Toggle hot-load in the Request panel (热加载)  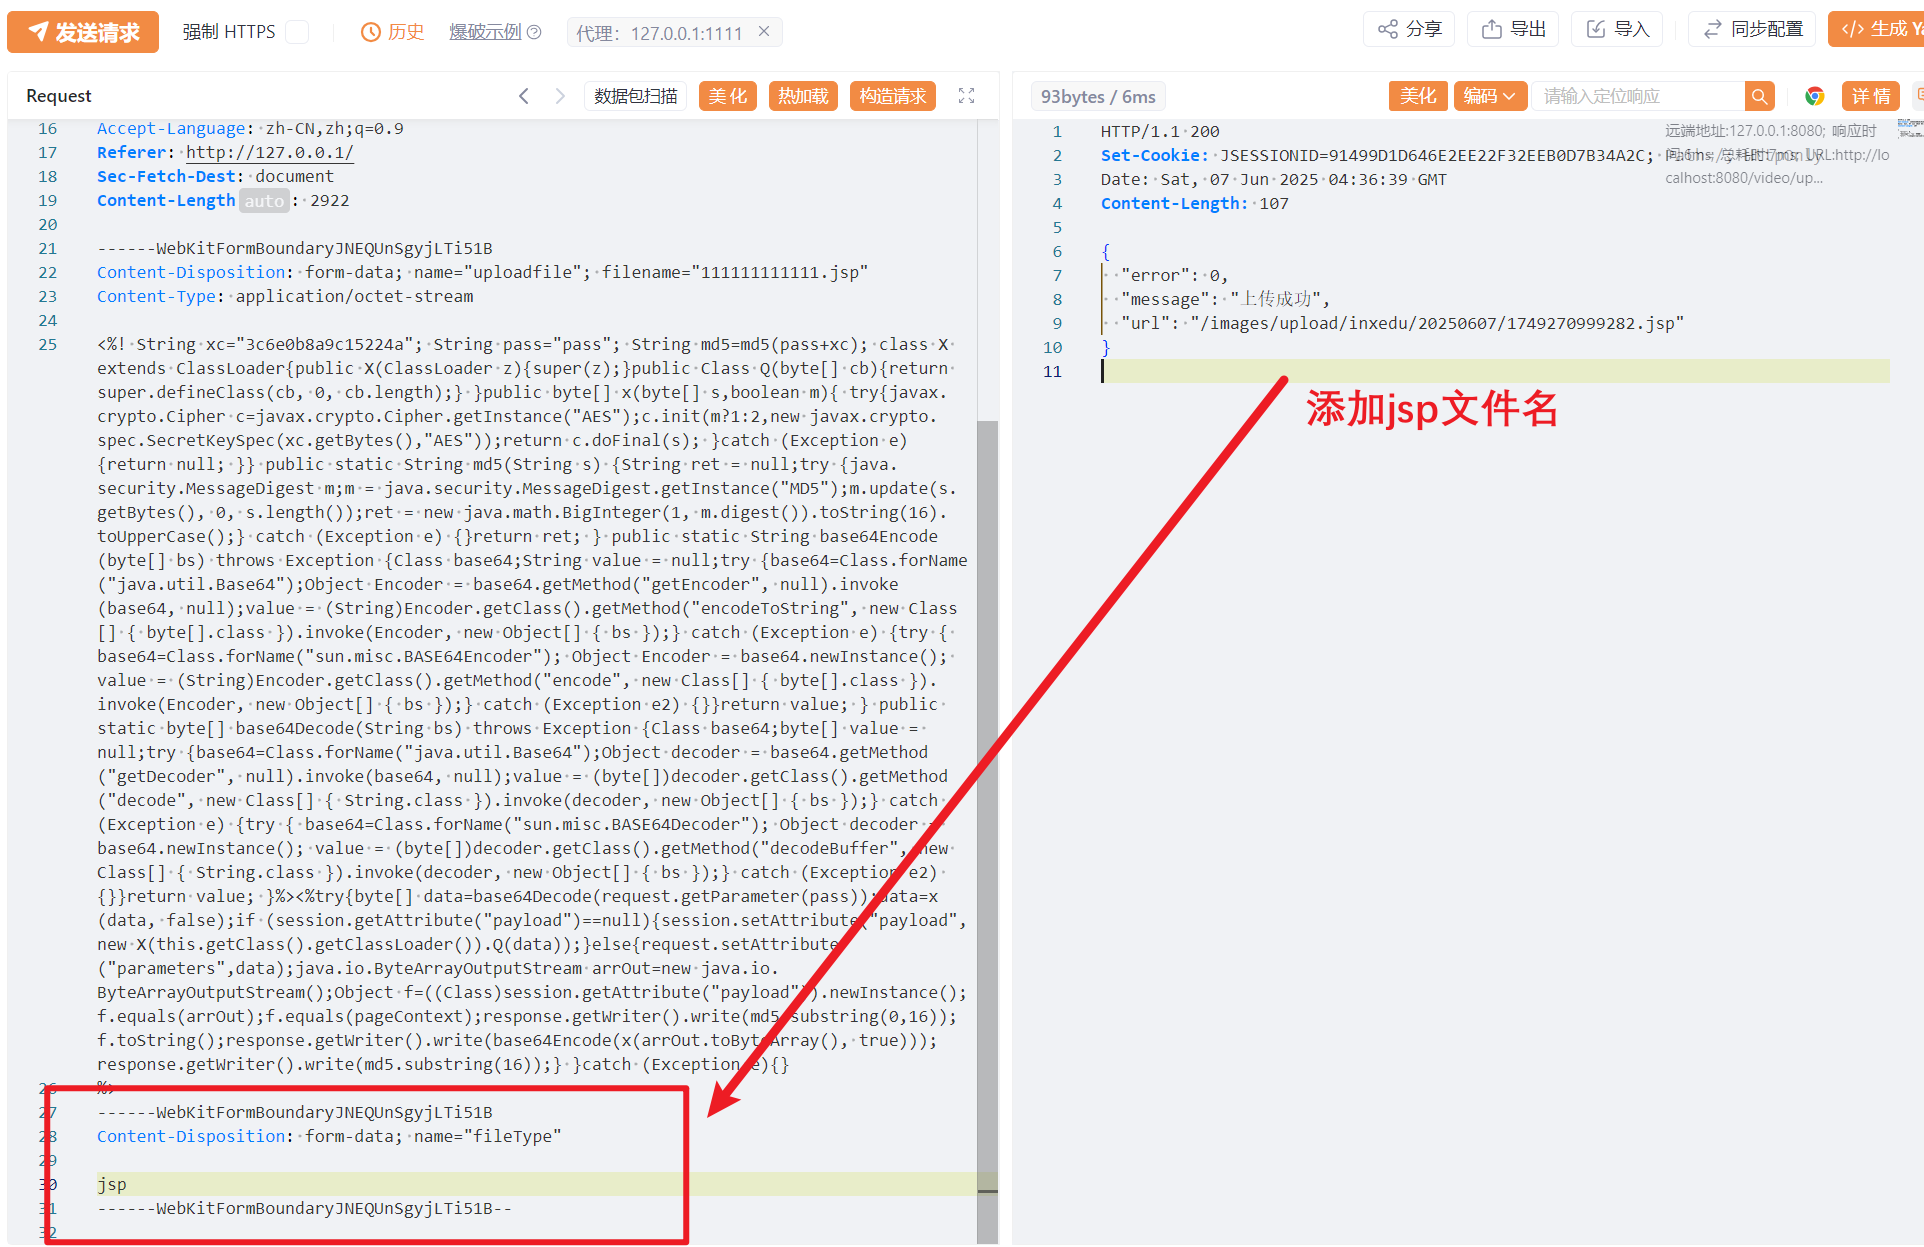coord(803,96)
